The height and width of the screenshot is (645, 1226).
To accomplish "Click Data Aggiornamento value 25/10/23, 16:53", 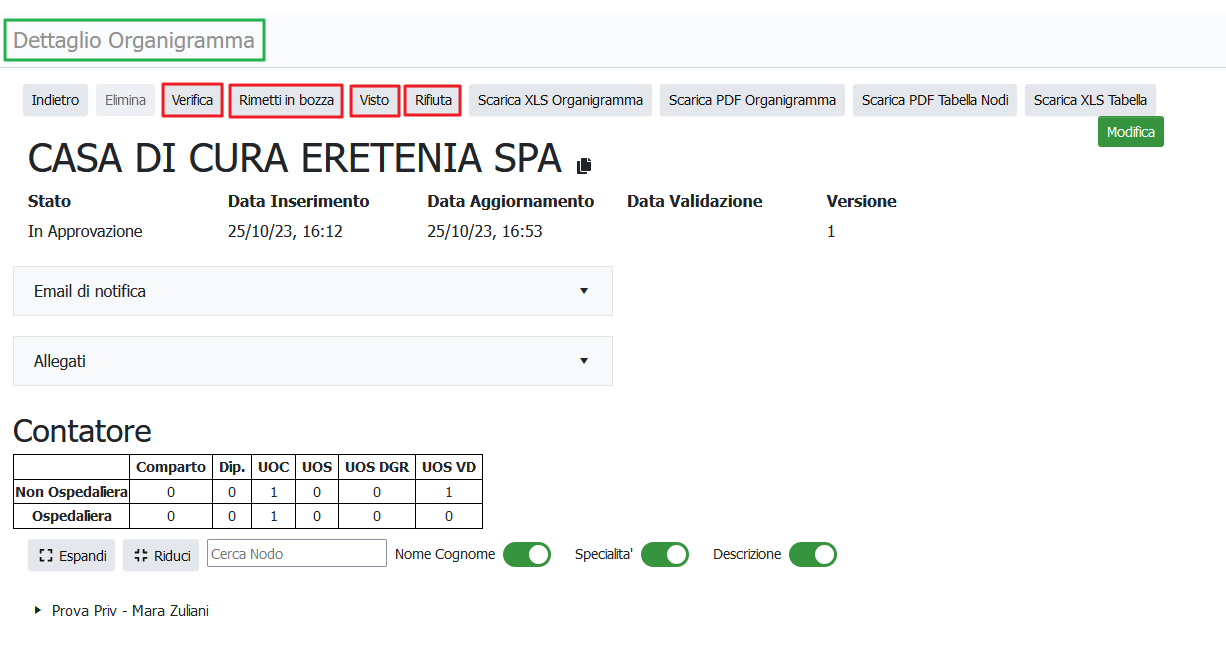I will click(x=485, y=231).
